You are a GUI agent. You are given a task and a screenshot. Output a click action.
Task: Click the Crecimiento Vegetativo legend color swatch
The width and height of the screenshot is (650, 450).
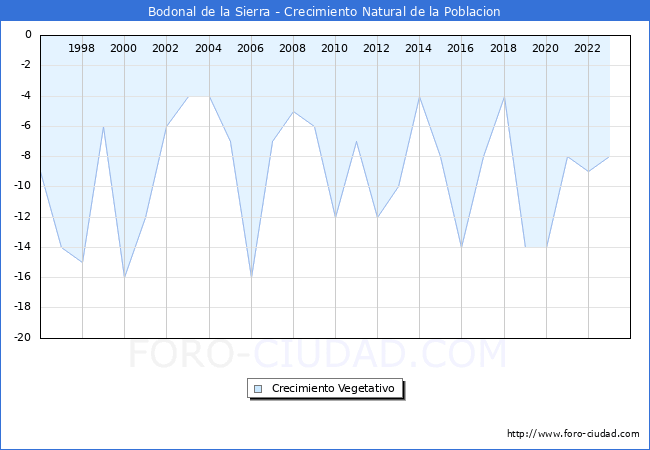pos(258,389)
